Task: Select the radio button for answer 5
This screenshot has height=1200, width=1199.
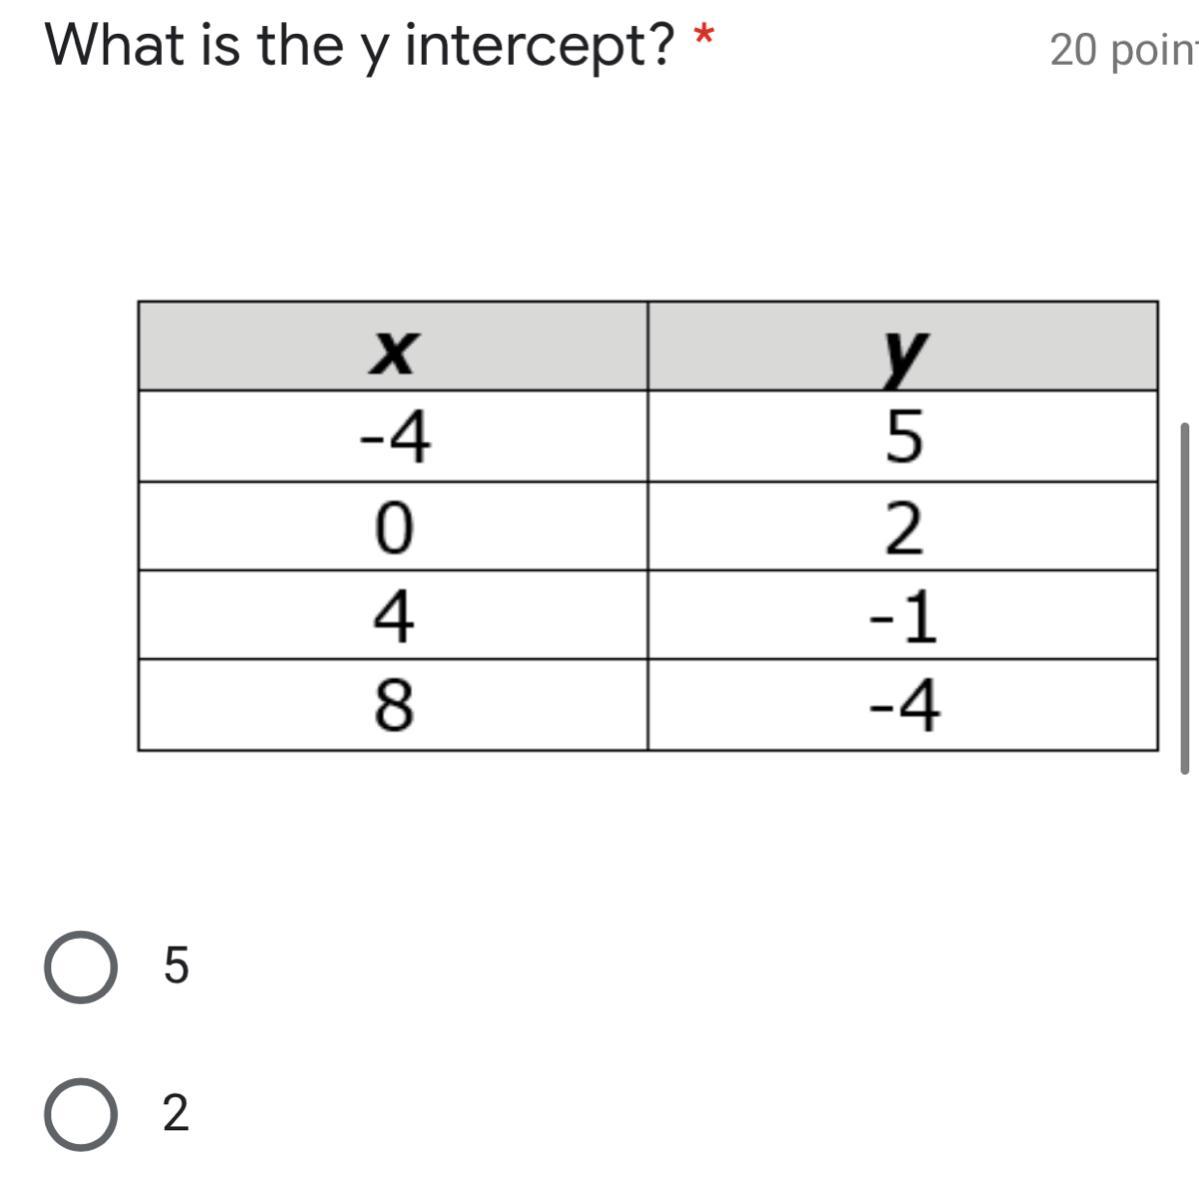Action: [80, 967]
